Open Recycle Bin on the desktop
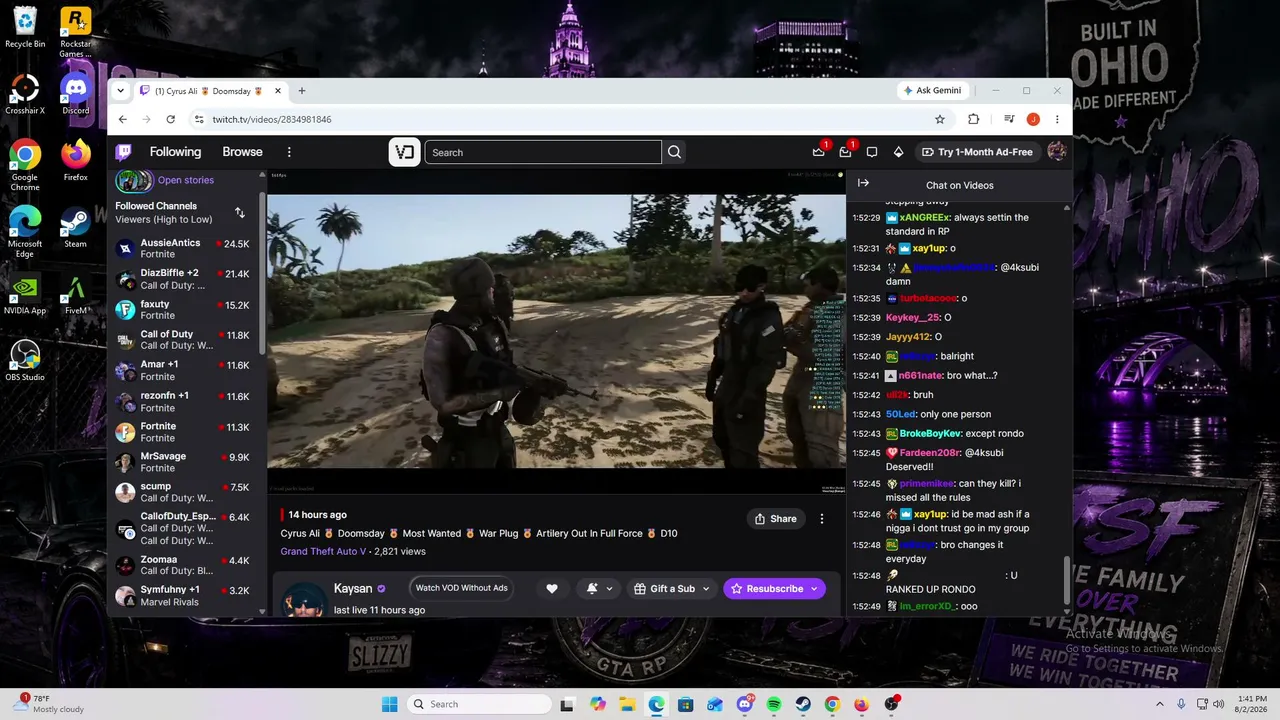The width and height of the screenshot is (1280, 720). click(25, 28)
